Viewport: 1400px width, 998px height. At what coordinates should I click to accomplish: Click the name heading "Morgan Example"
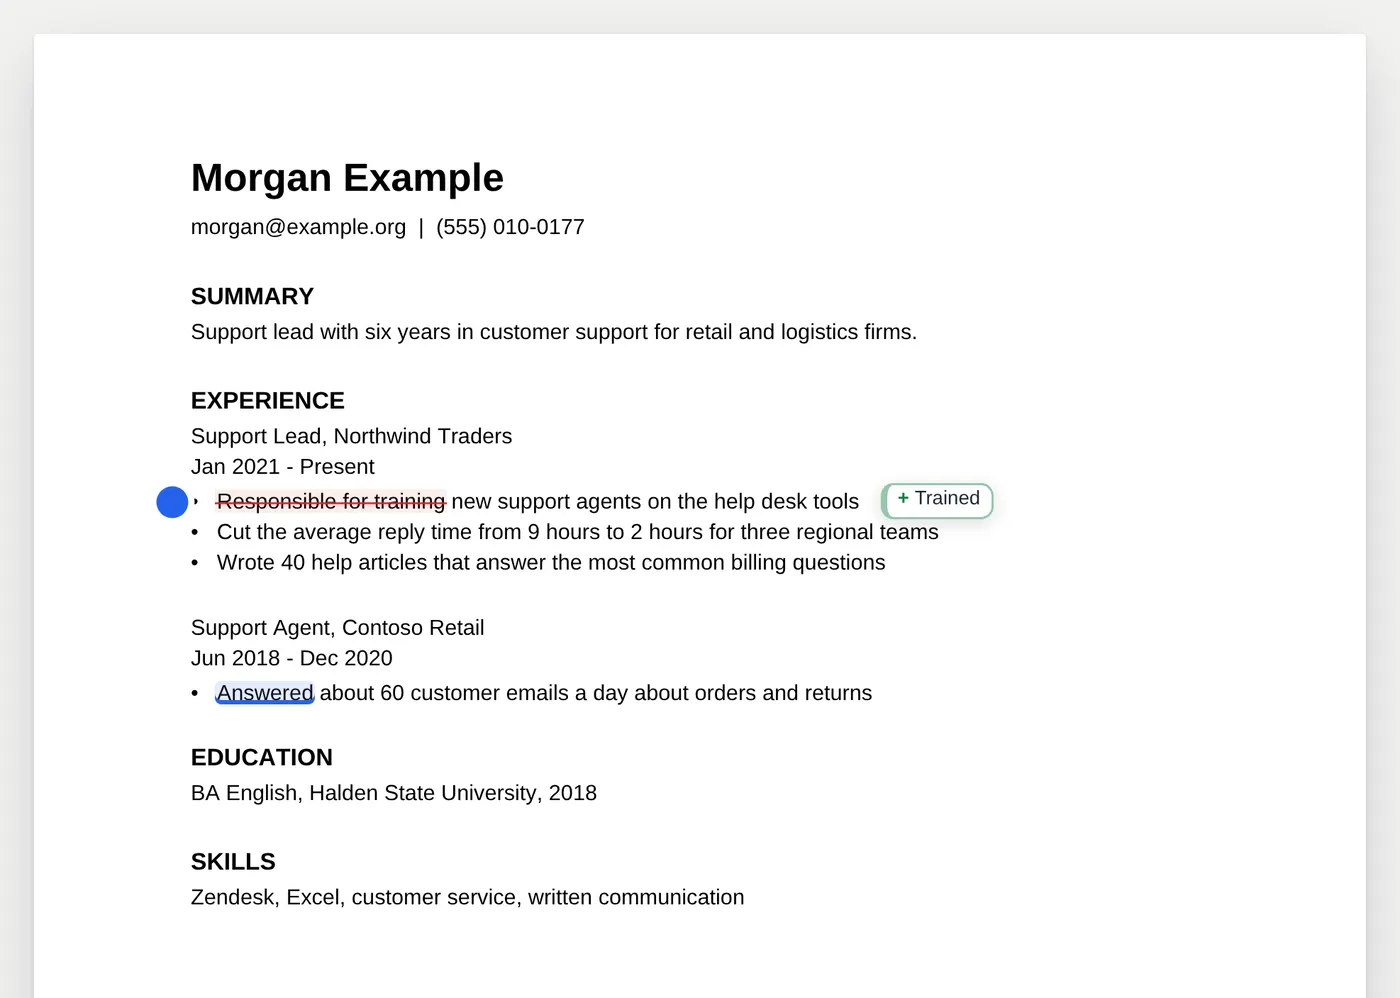click(347, 178)
